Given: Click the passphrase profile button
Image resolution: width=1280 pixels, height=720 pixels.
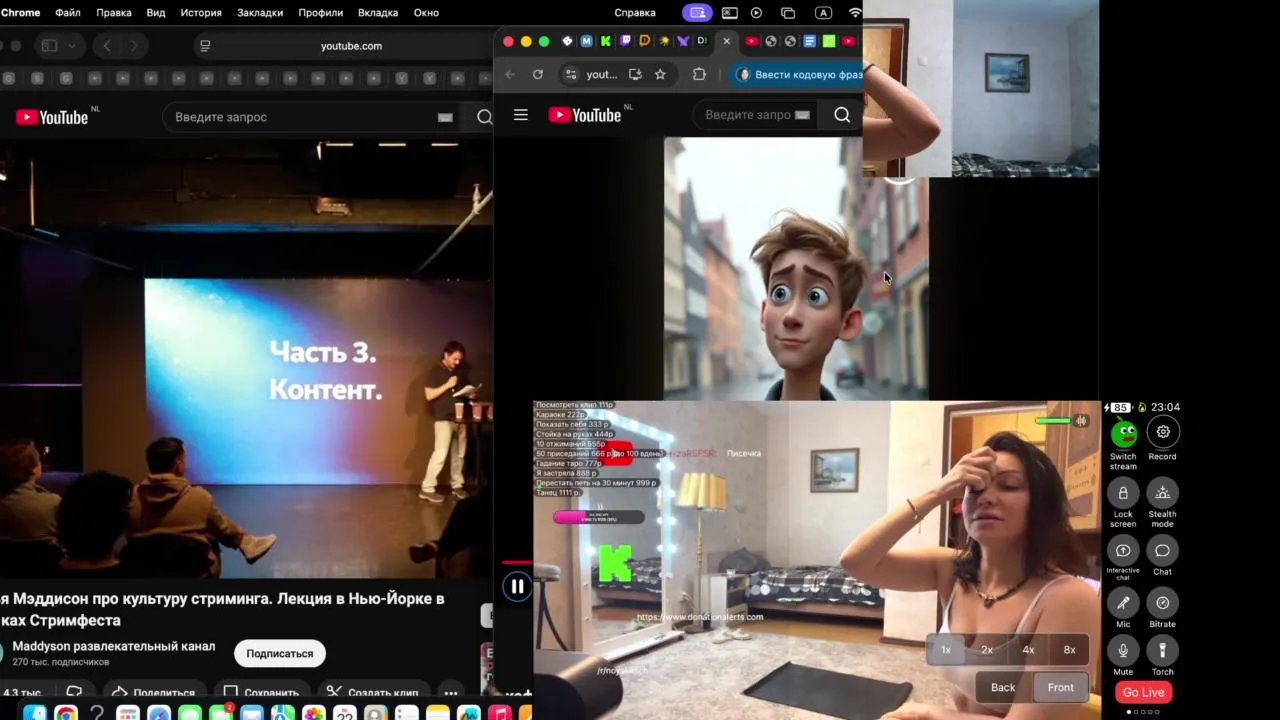Looking at the screenshot, I should (x=798, y=74).
